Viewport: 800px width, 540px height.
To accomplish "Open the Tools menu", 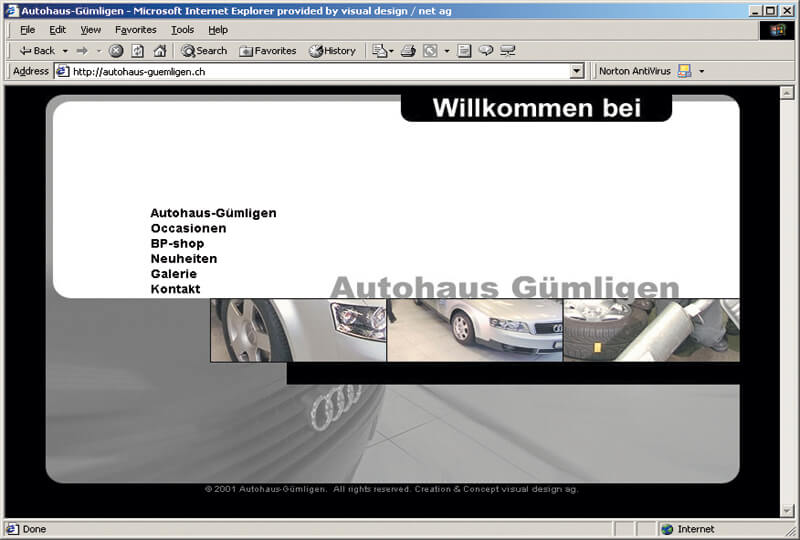I will coord(182,30).
